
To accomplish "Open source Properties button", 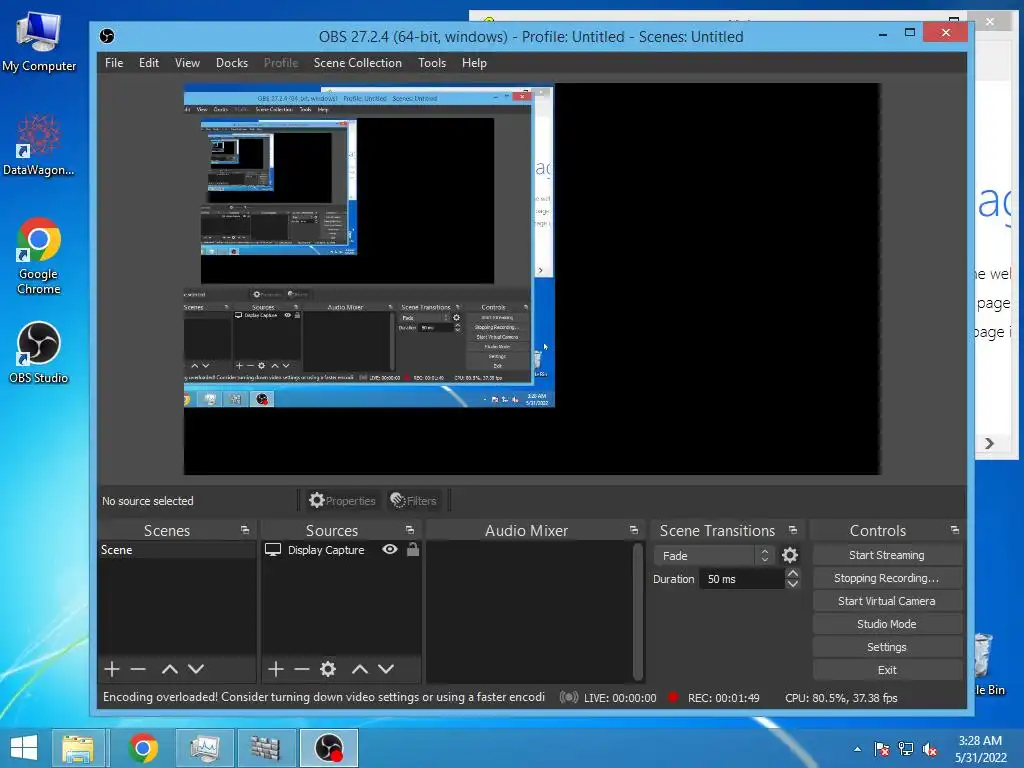I will pos(343,500).
